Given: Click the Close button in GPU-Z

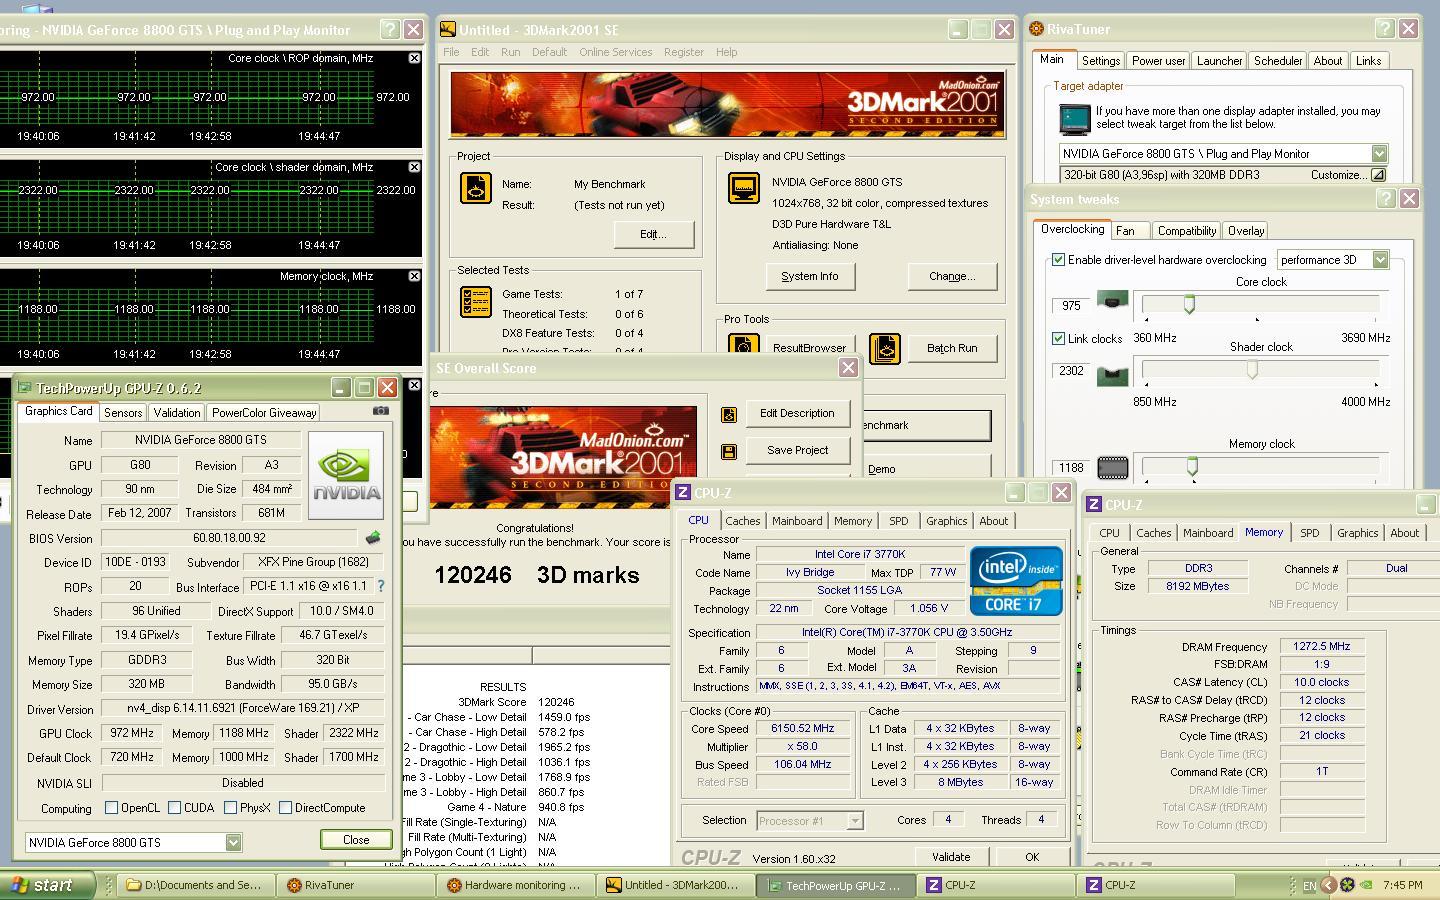Looking at the screenshot, I should [356, 840].
